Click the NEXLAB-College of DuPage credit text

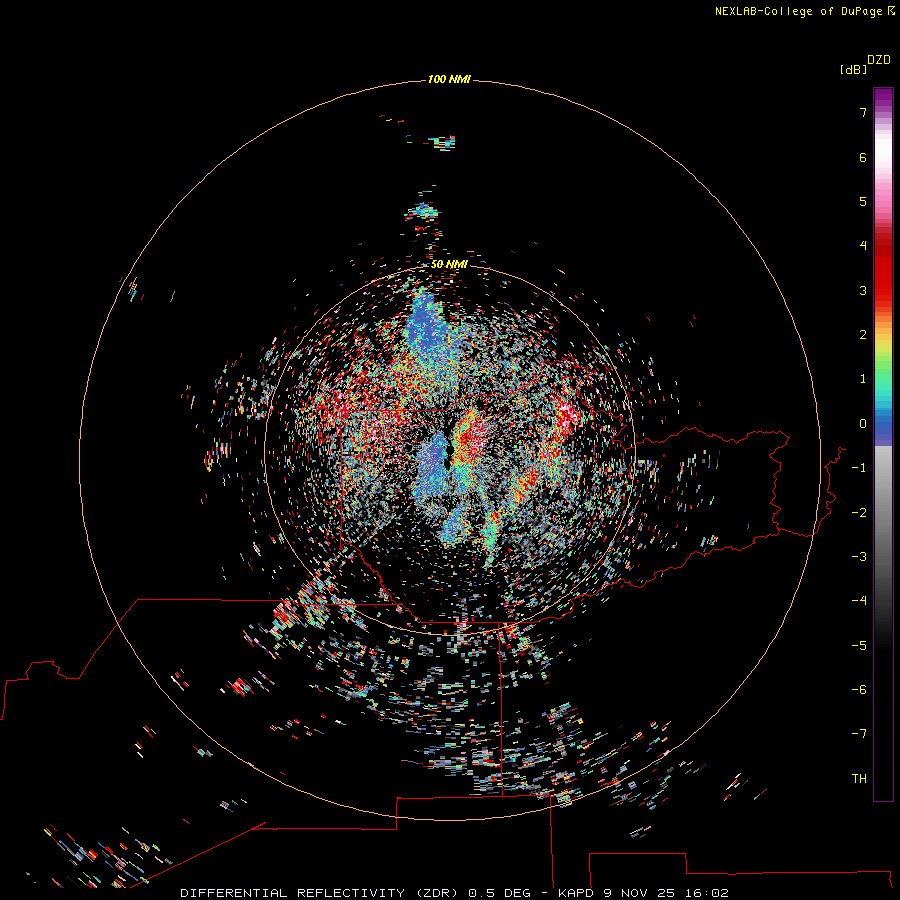click(x=800, y=11)
